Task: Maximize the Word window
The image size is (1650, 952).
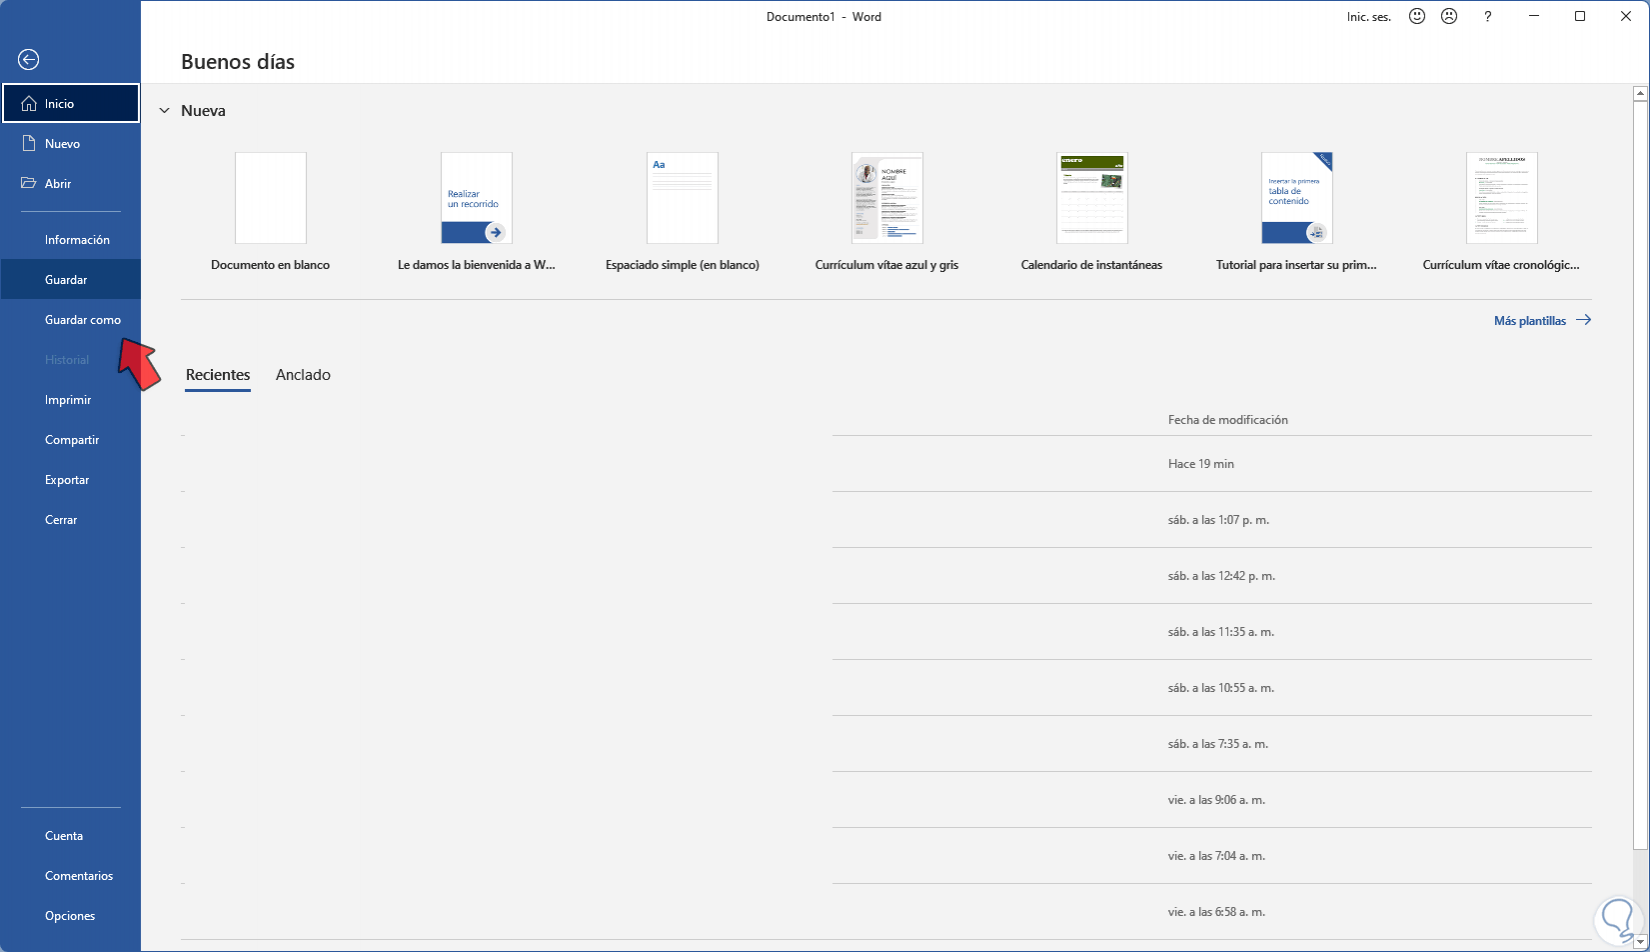Action: click(1580, 16)
